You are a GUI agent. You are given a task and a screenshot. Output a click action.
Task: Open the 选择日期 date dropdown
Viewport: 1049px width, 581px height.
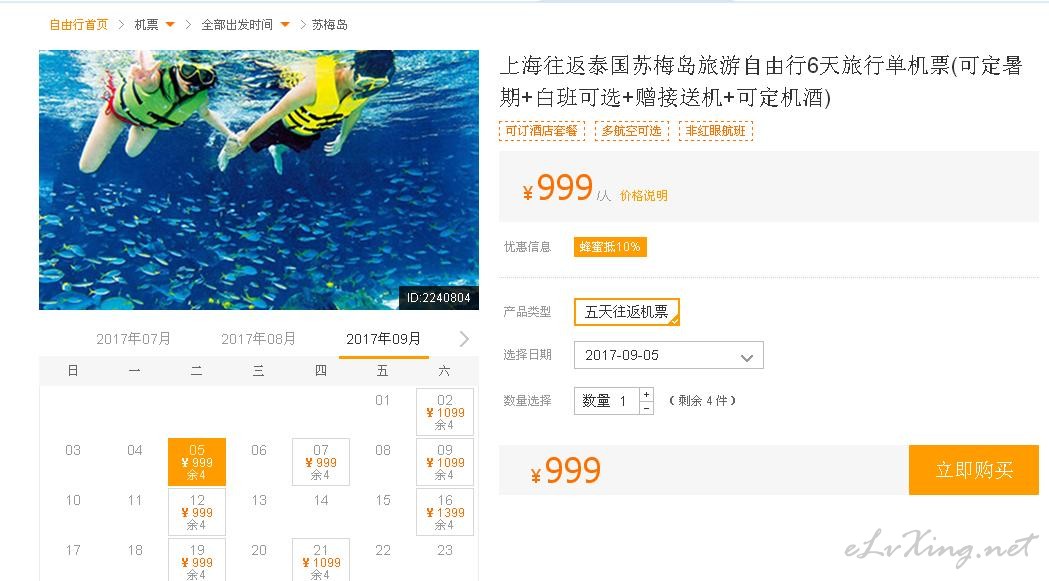point(668,355)
